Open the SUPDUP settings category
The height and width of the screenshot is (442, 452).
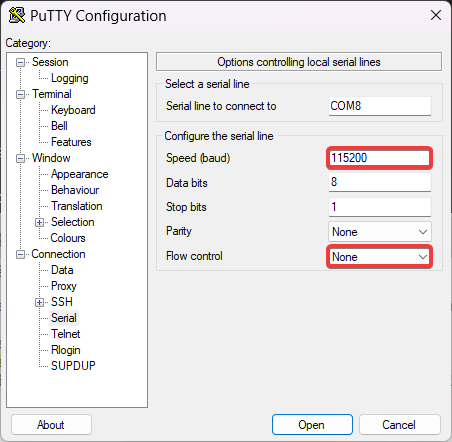(73, 366)
